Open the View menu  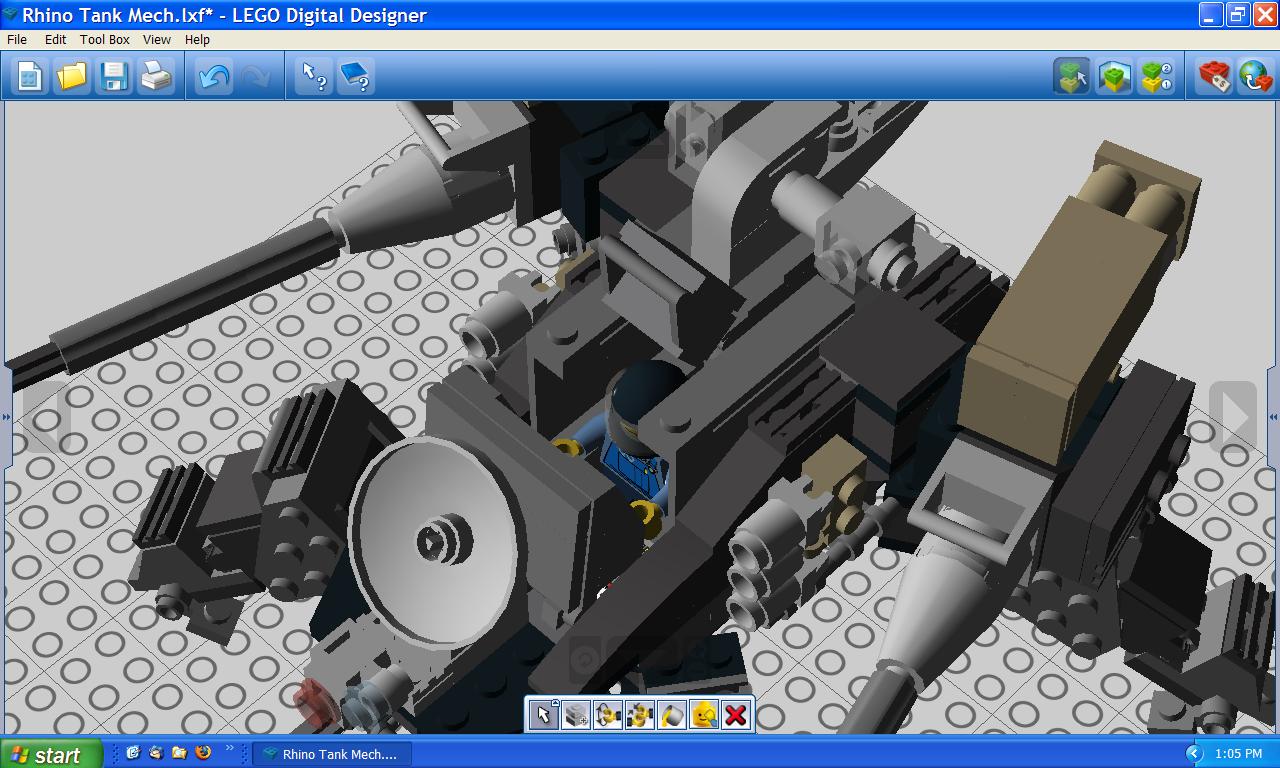[157, 39]
